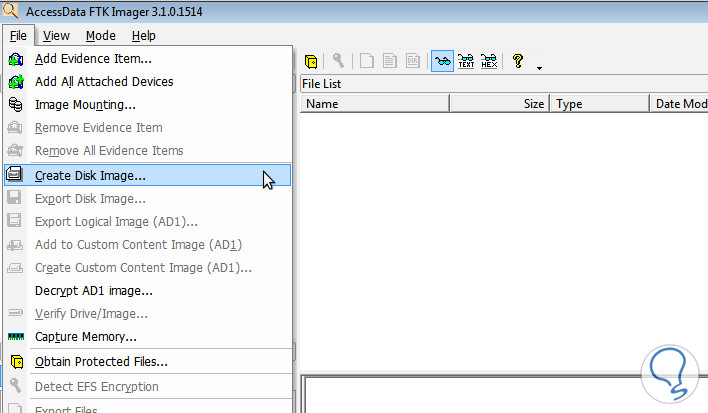Open the Help menu
This screenshot has width=708, height=413.
tap(144, 36)
